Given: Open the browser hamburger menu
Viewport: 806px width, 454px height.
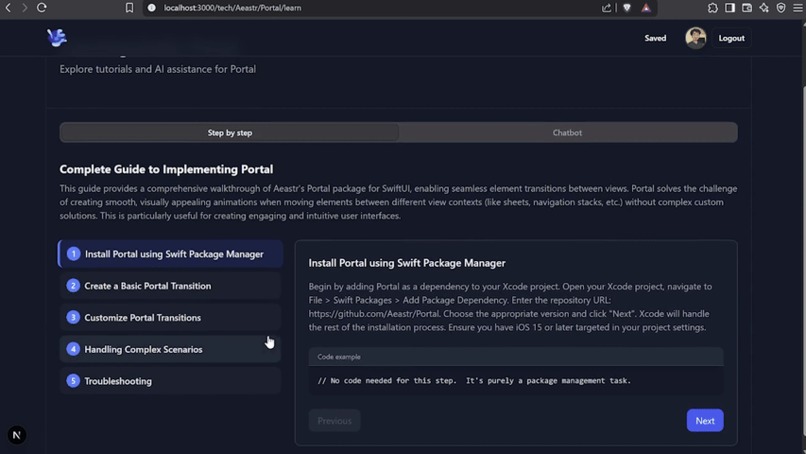Looking at the screenshot, I should 798,8.
